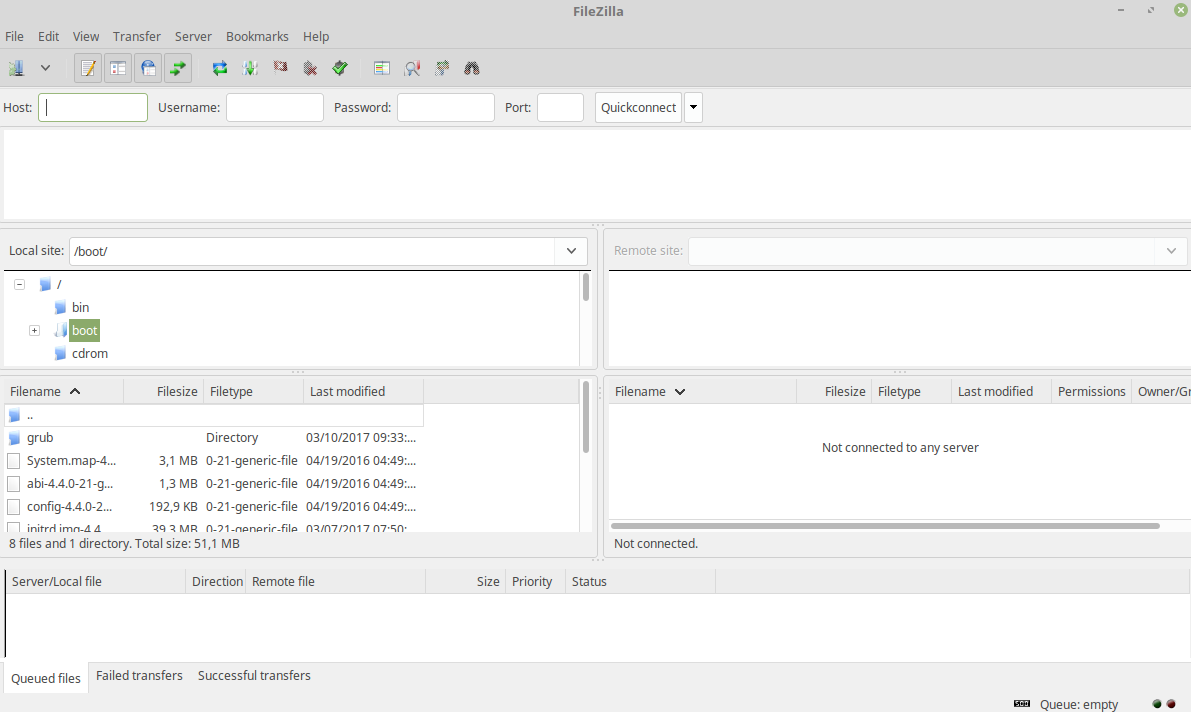Screen dimensions: 1191x712
Task: Open the Quickconnect history dropdown
Action: tap(693, 107)
